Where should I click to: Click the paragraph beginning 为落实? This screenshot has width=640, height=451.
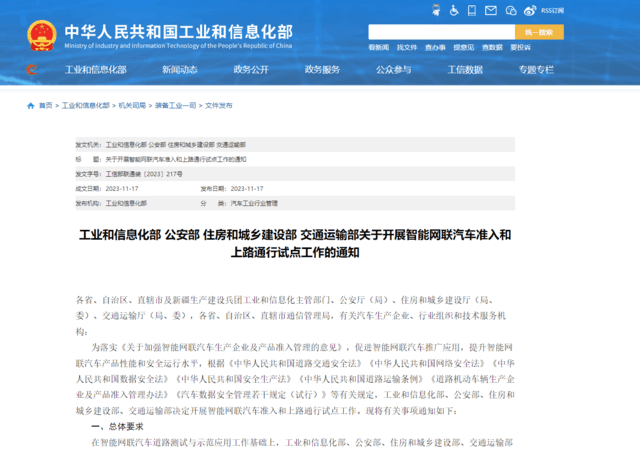pyautogui.click(x=295, y=379)
